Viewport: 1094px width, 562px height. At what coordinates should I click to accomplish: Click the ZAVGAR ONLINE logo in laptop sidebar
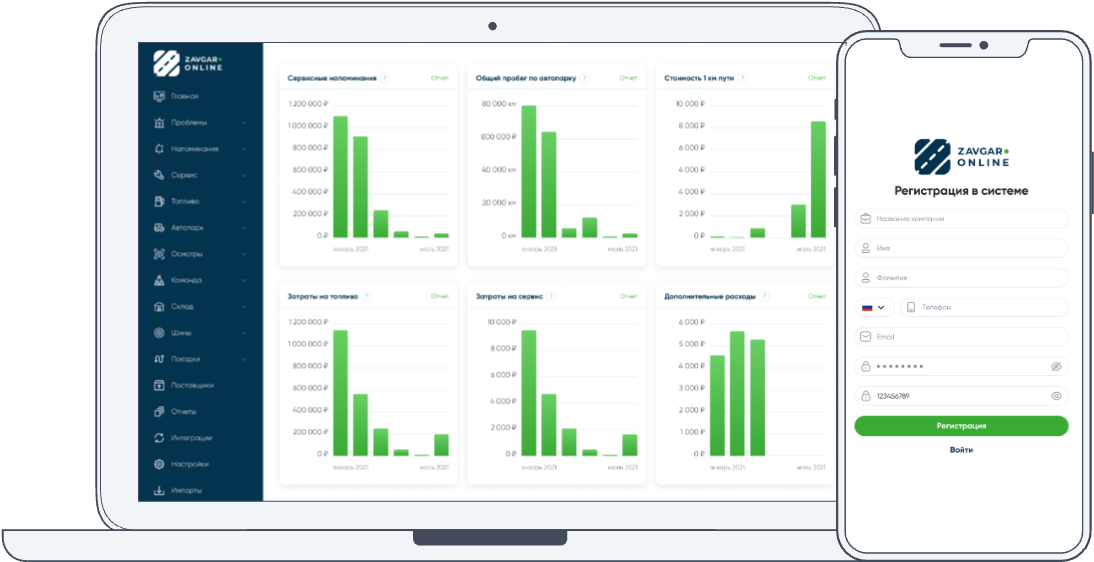[188, 63]
